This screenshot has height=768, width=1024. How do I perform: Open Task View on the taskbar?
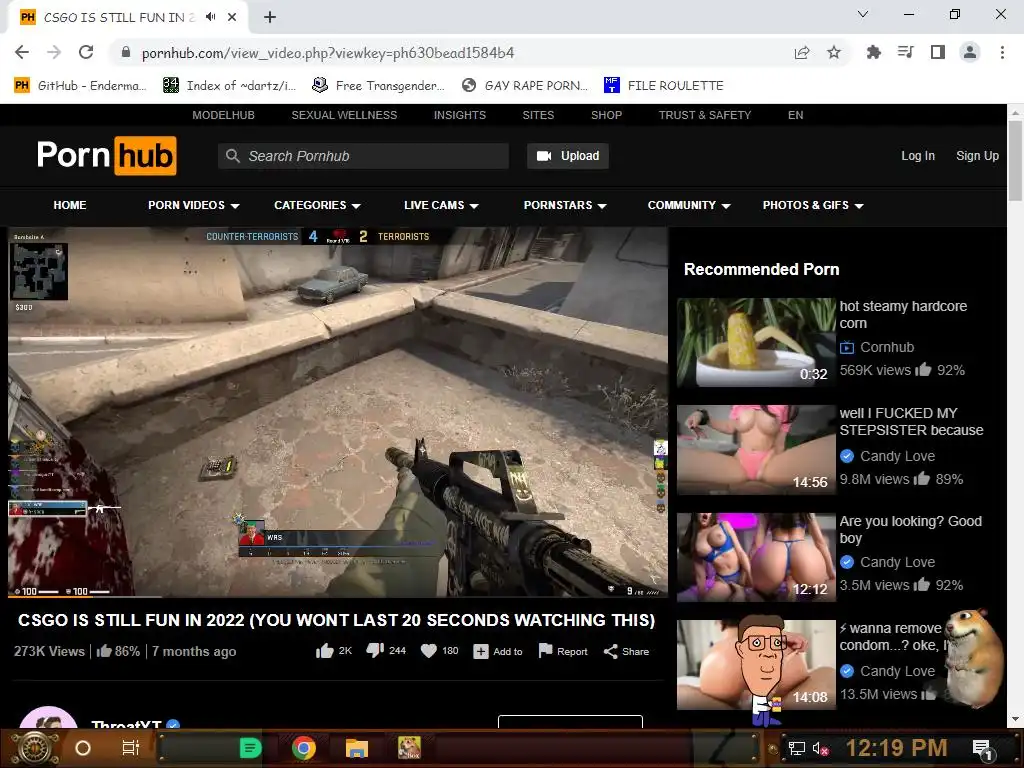point(131,748)
